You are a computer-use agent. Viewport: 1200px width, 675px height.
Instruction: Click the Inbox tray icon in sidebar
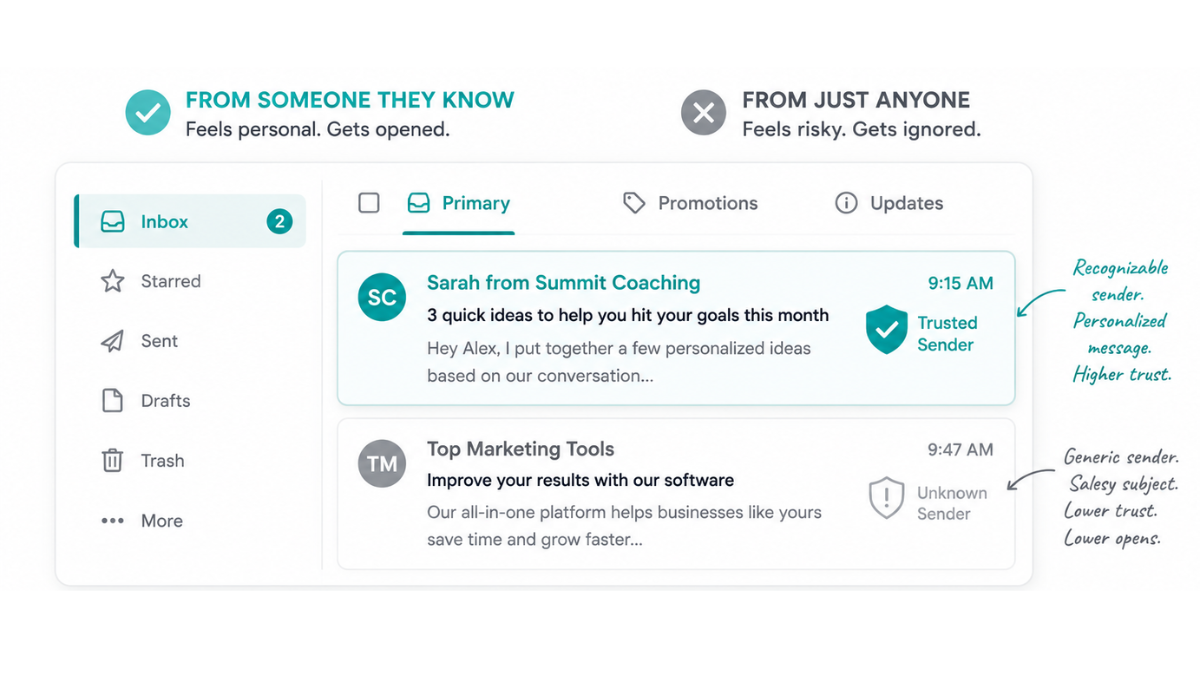113,222
